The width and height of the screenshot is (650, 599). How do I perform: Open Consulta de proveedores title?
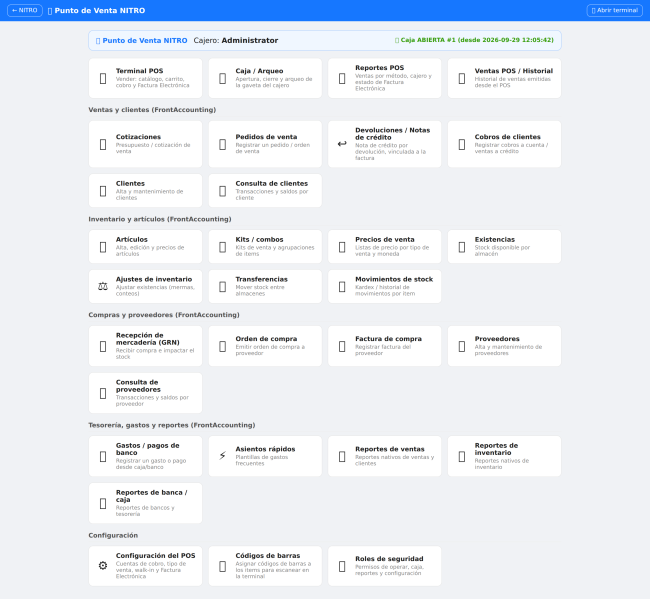138,386
